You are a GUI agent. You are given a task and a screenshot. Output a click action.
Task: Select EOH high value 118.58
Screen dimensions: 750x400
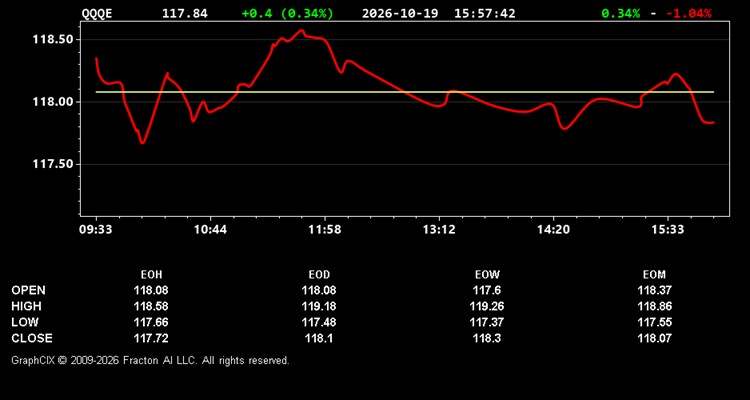click(x=151, y=306)
